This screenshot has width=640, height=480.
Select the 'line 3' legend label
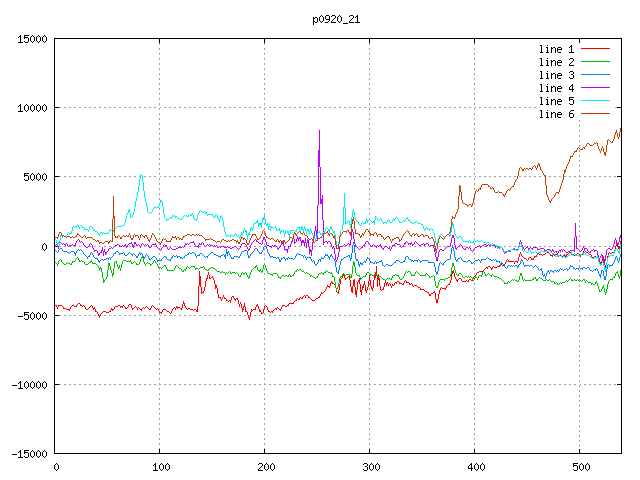557,75
